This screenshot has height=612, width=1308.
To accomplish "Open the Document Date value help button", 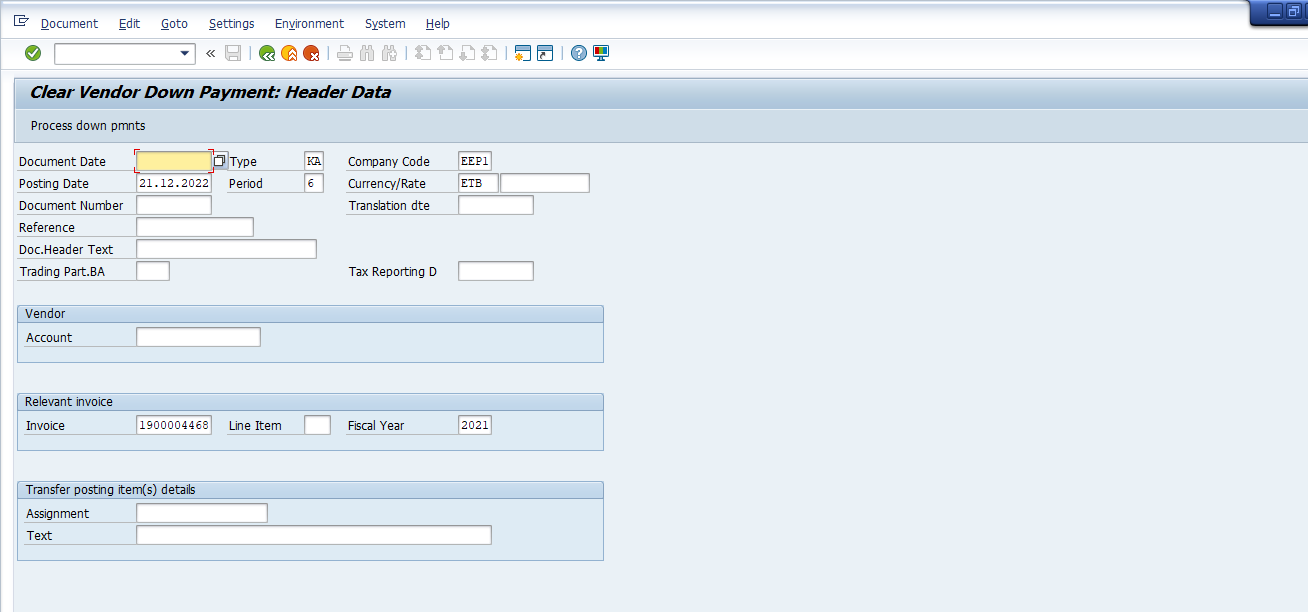I will pos(220,161).
